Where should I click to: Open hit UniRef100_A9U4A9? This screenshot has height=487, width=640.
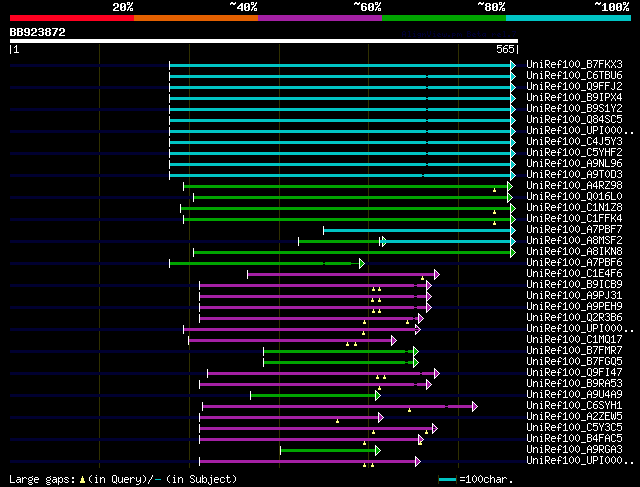click(x=574, y=395)
